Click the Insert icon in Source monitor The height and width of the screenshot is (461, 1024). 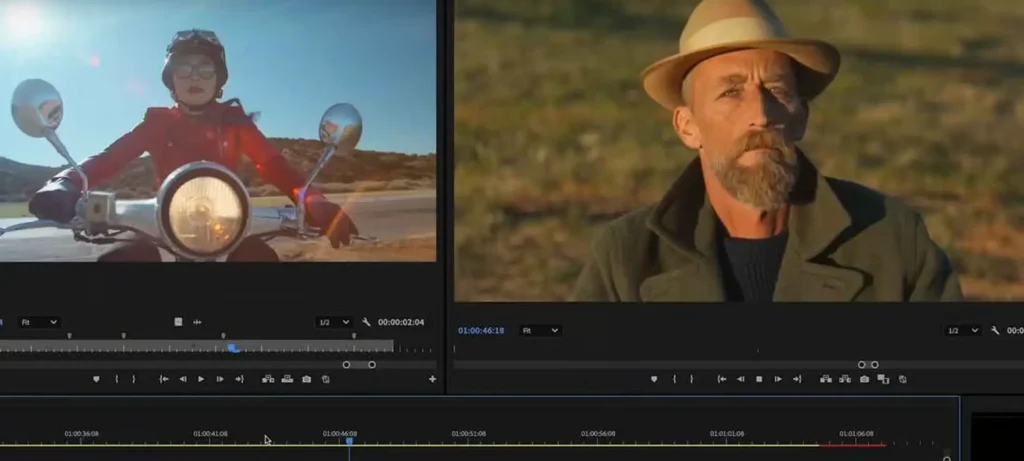click(x=268, y=379)
